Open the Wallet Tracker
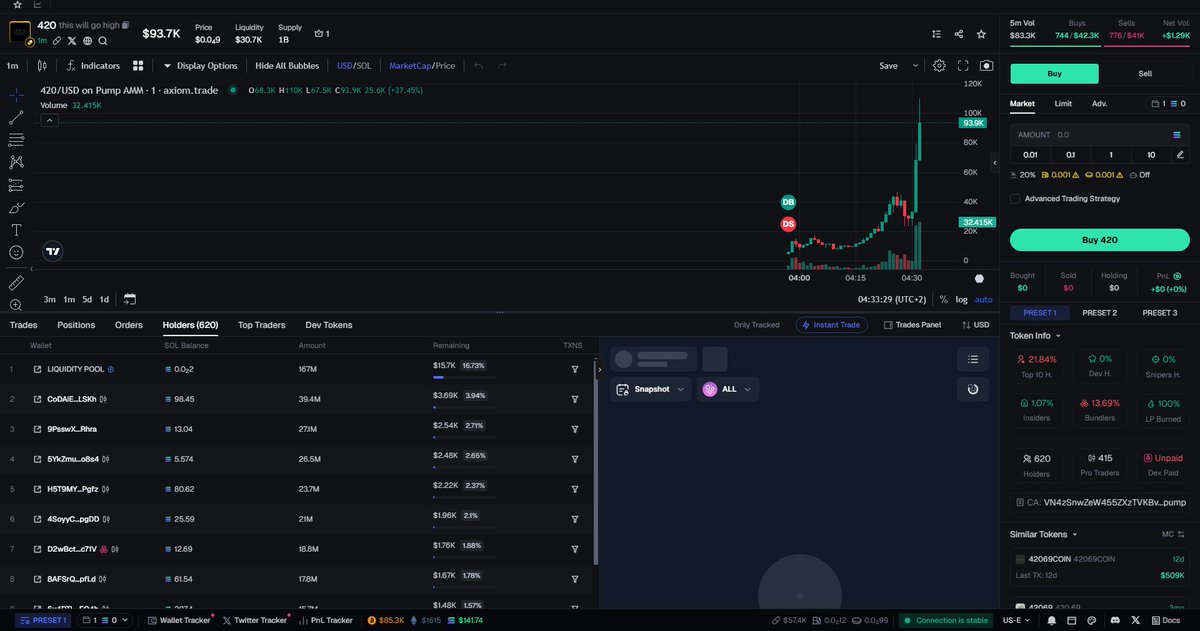The height and width of the screenshot is (631, 1200). coord(179,621)
